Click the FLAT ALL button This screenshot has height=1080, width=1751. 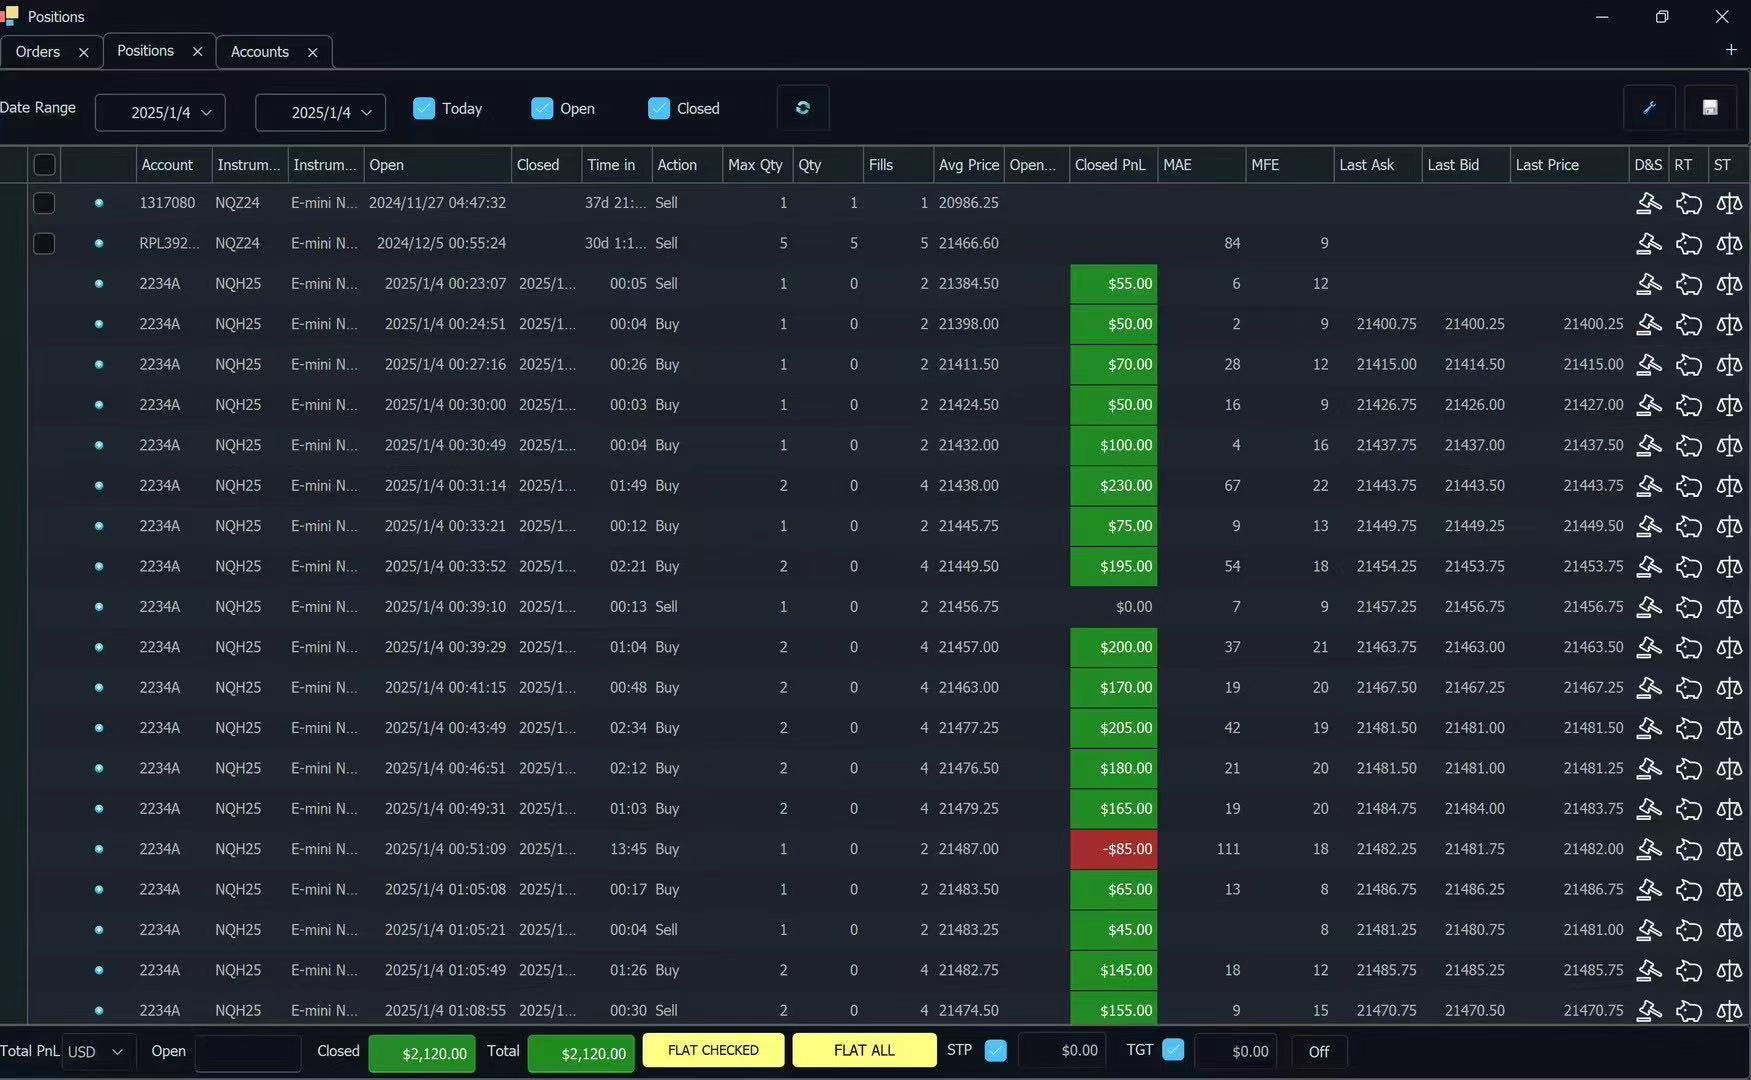tap(864, 1051)
